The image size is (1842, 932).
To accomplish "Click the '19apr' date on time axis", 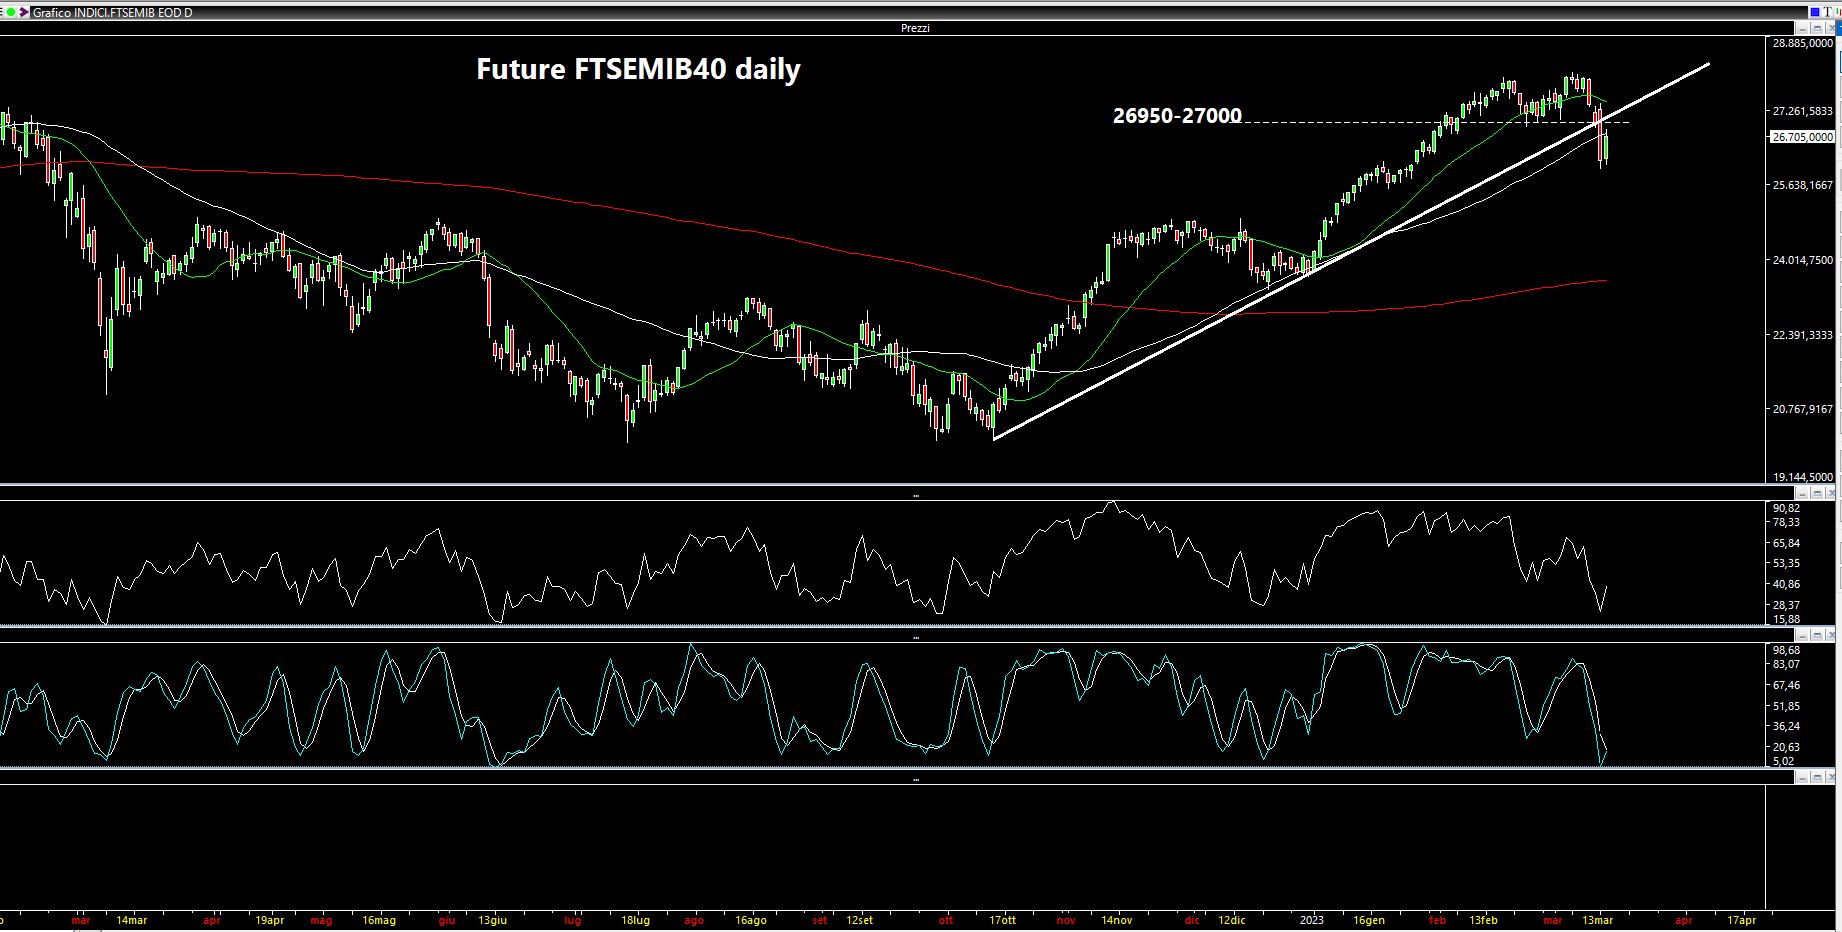I will click(x=270, y=920).
